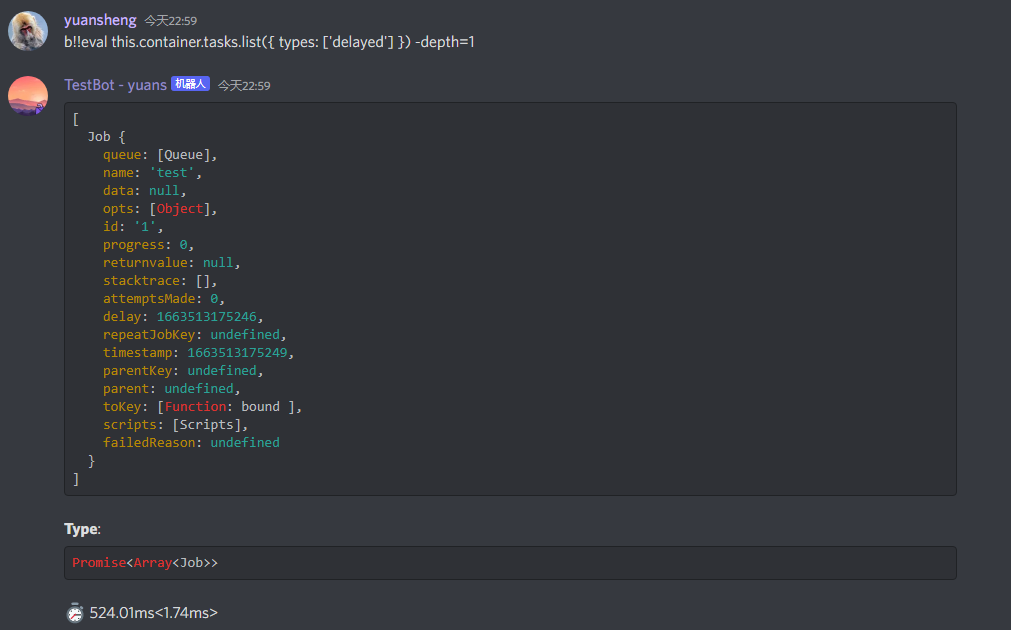Click the b!!eval command message text
Screen dimensions: 1011x630
tap(267, 42)
